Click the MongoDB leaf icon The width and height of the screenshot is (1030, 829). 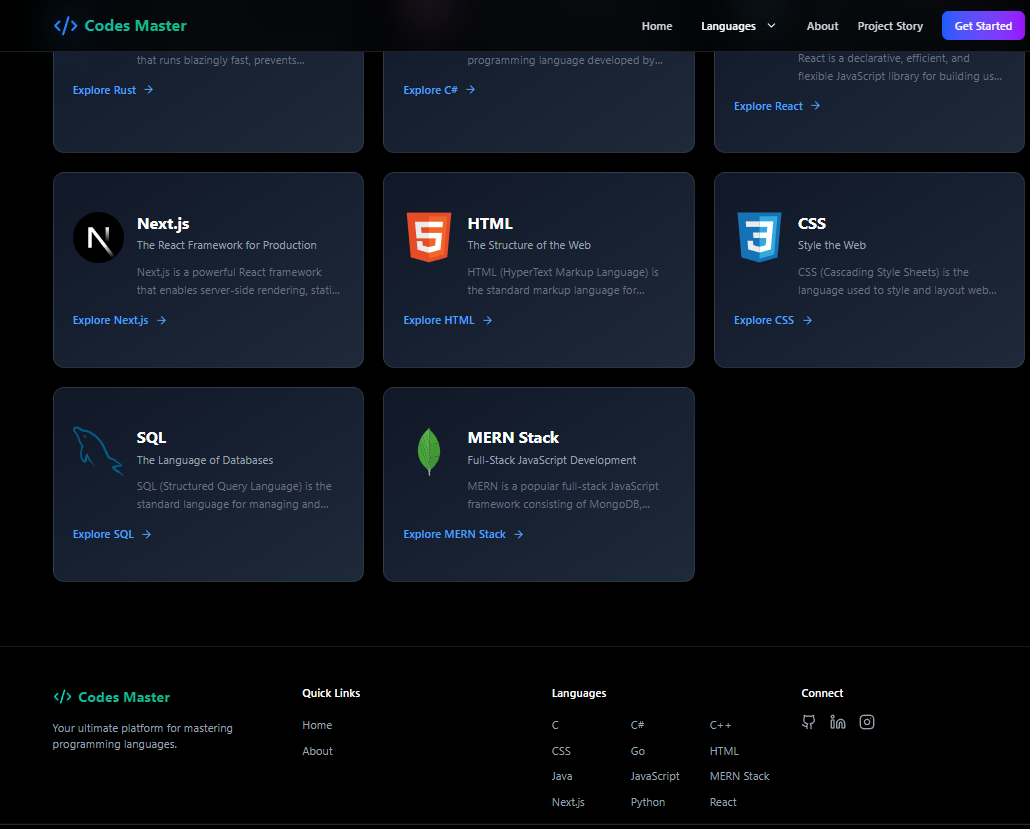pyautogui.click(x=429, y=451)
